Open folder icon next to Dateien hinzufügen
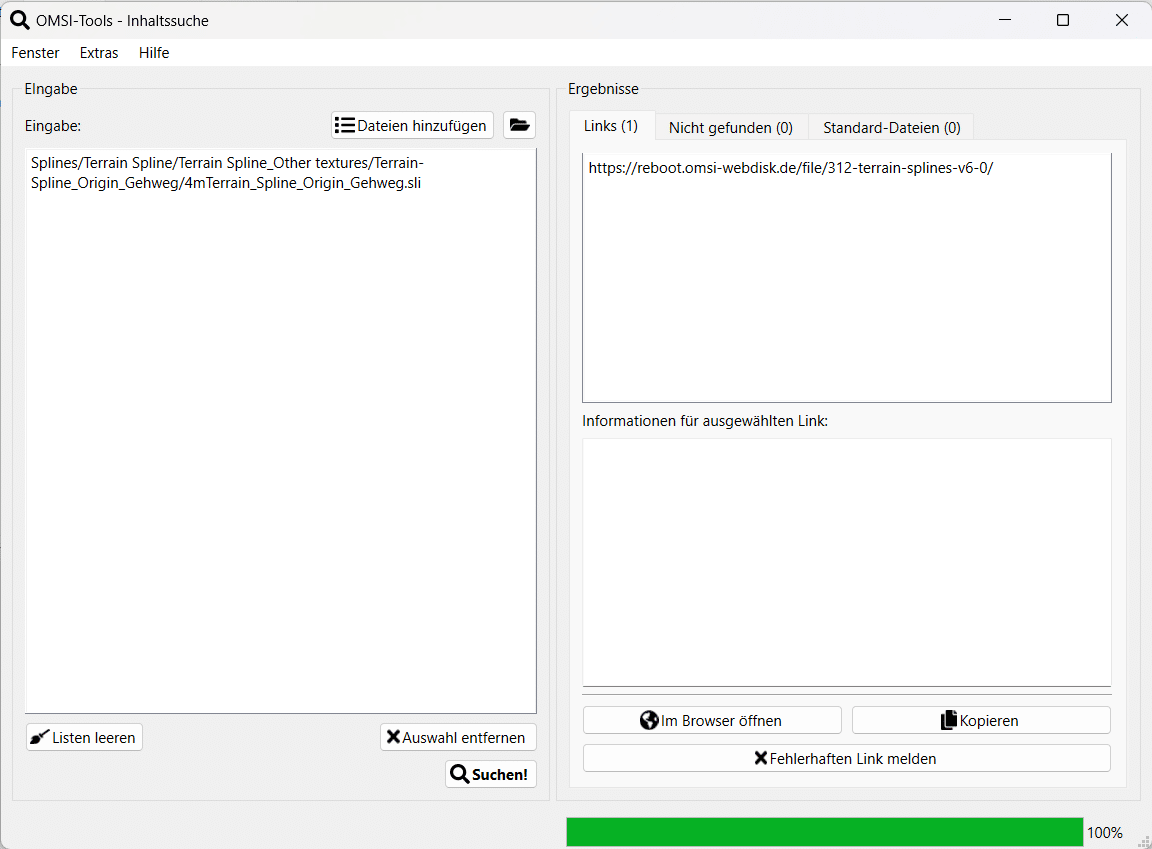1152x849 pixels. click(519, 125)
